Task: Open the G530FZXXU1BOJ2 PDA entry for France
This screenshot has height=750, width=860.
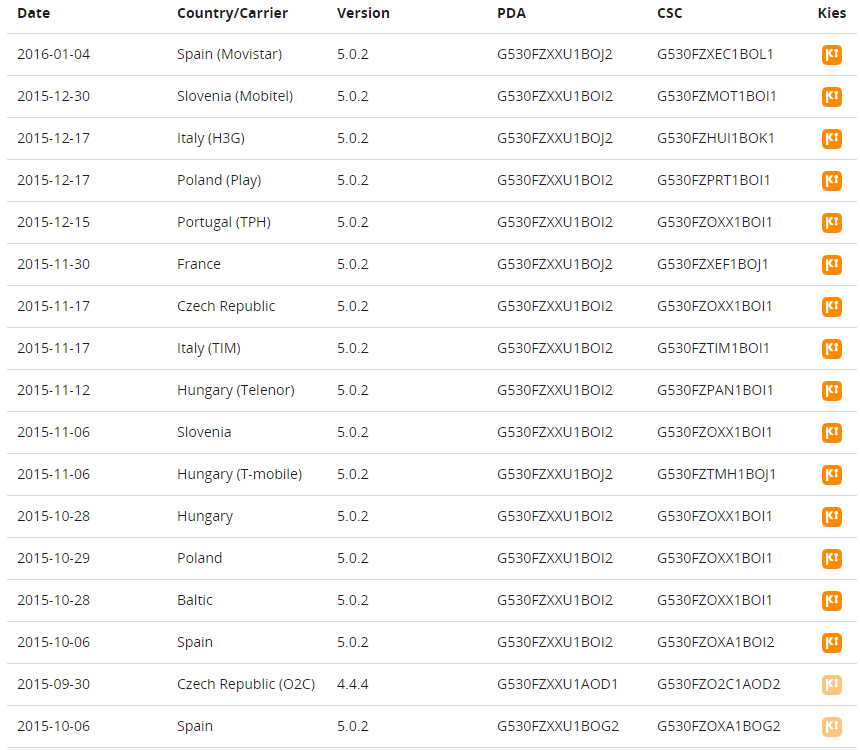Action: coord(555,264)
